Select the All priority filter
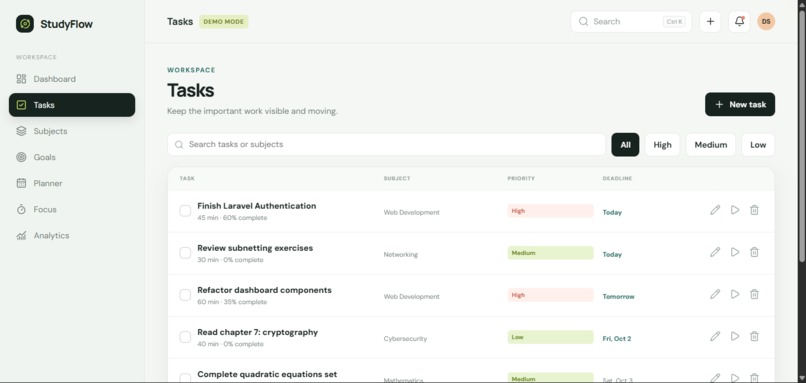This screenshot has height=383, width=806. click(x=625, y=145)
